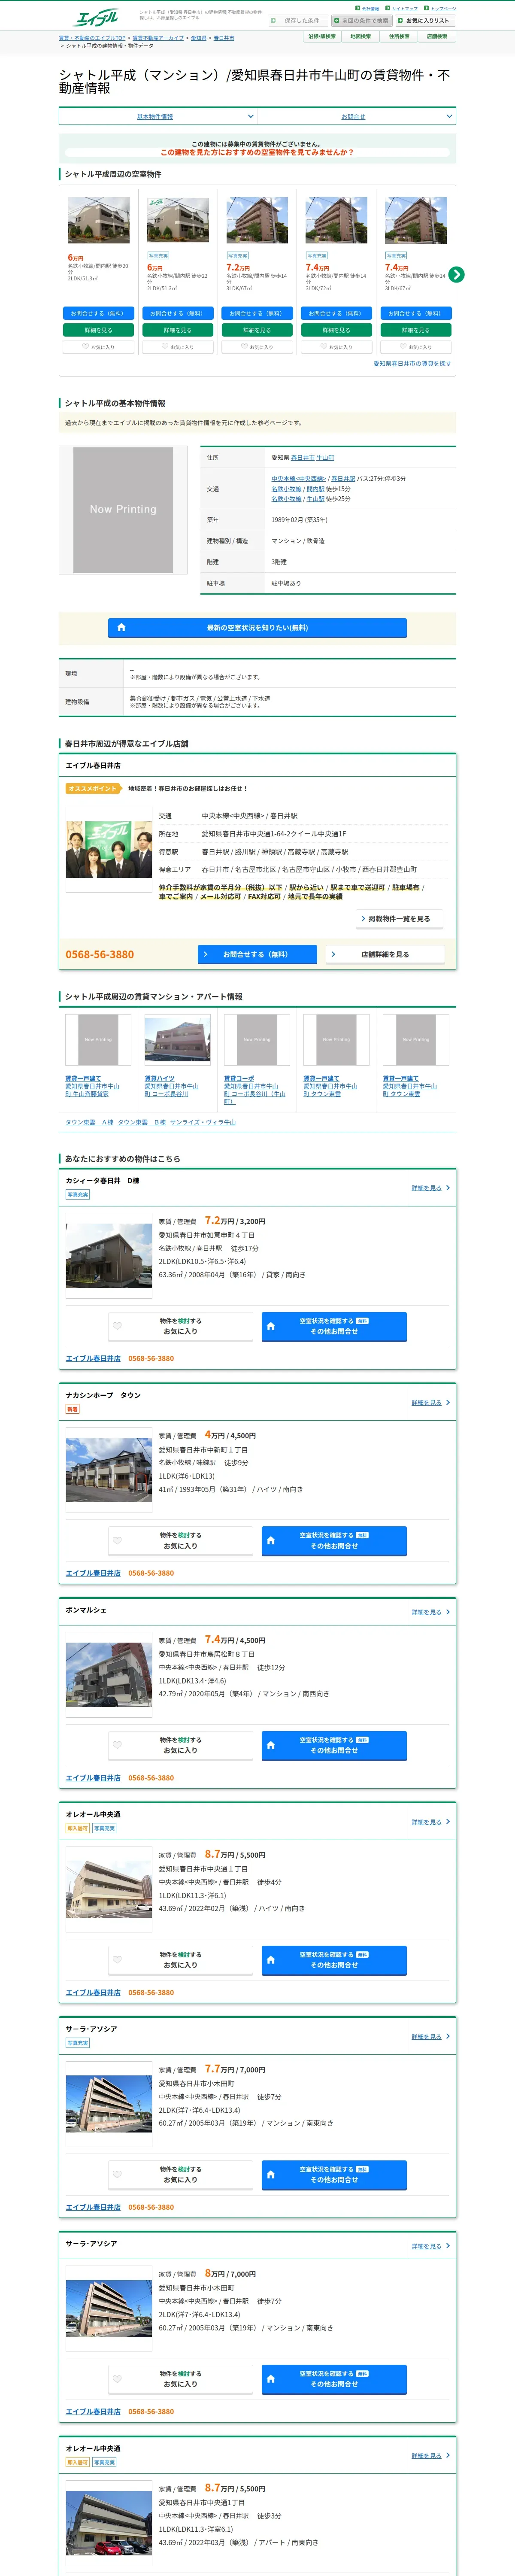Click 空室状況を確認する for カシィータ春日井
Image resolution: width=515 pixels, height=2576 pixels.
tap(334, 1326)
